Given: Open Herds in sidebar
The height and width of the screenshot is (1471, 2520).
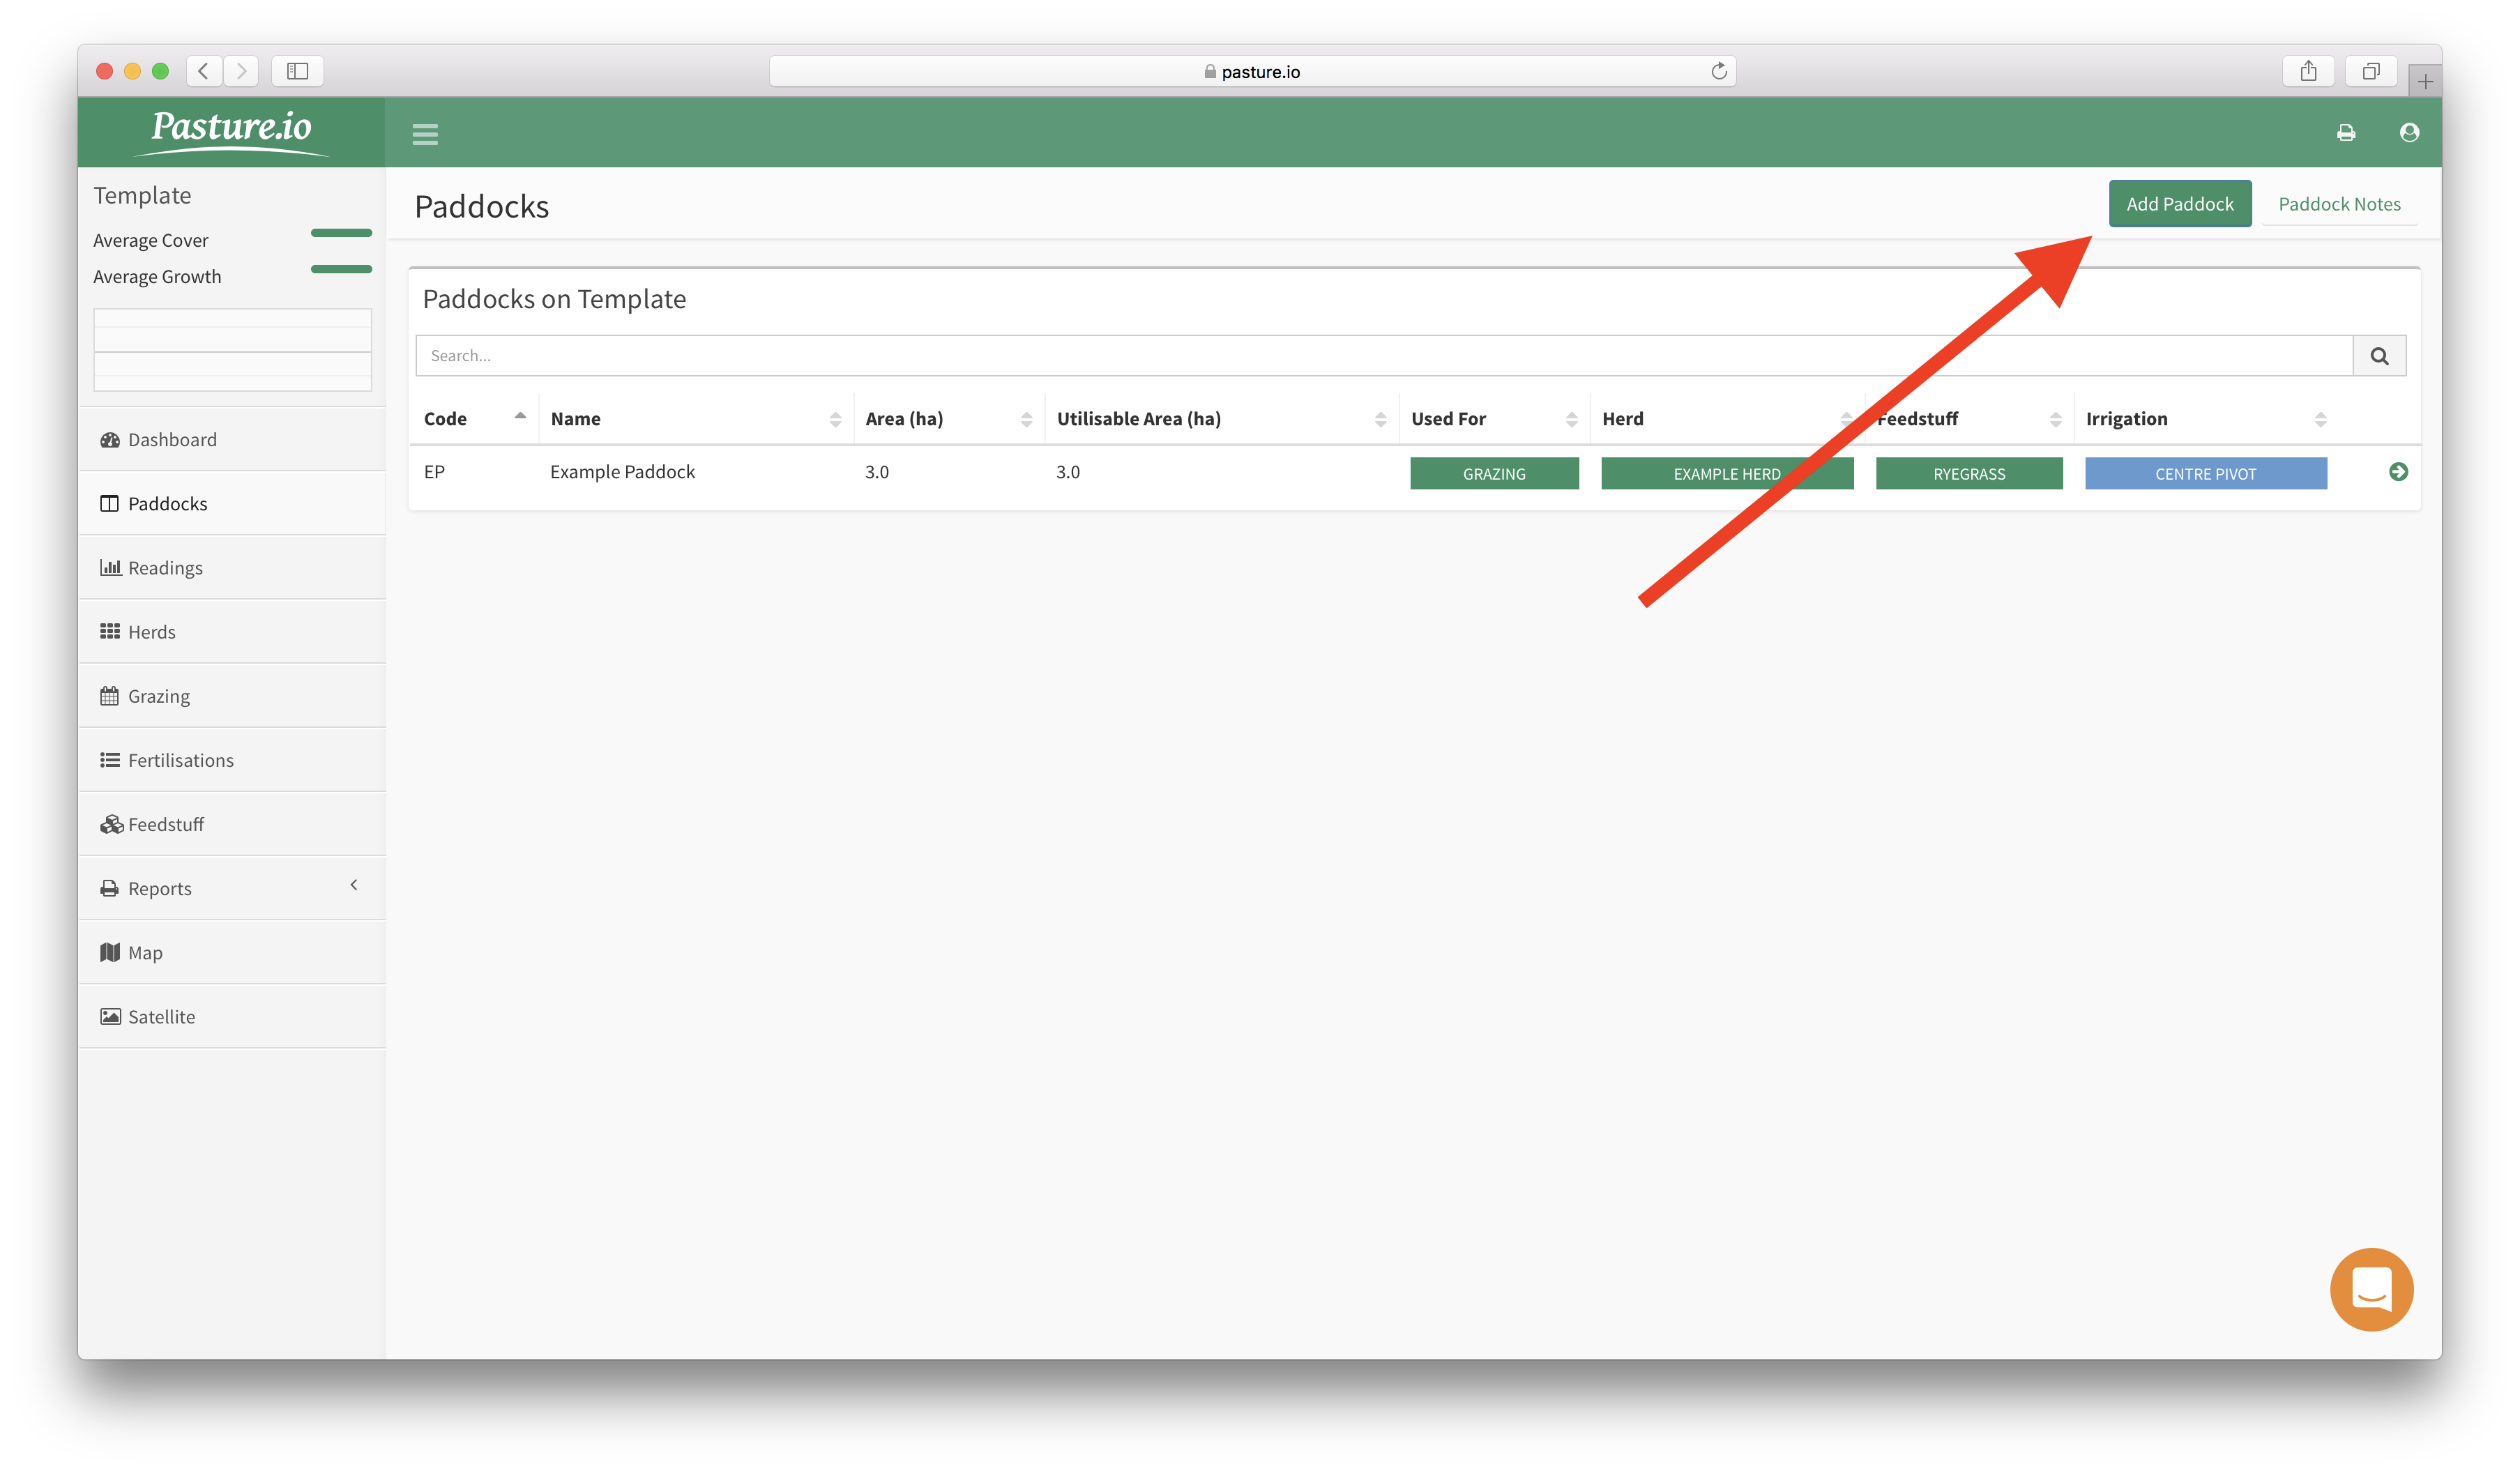Looking at the screenshot, I should click(x=232, y=632).
